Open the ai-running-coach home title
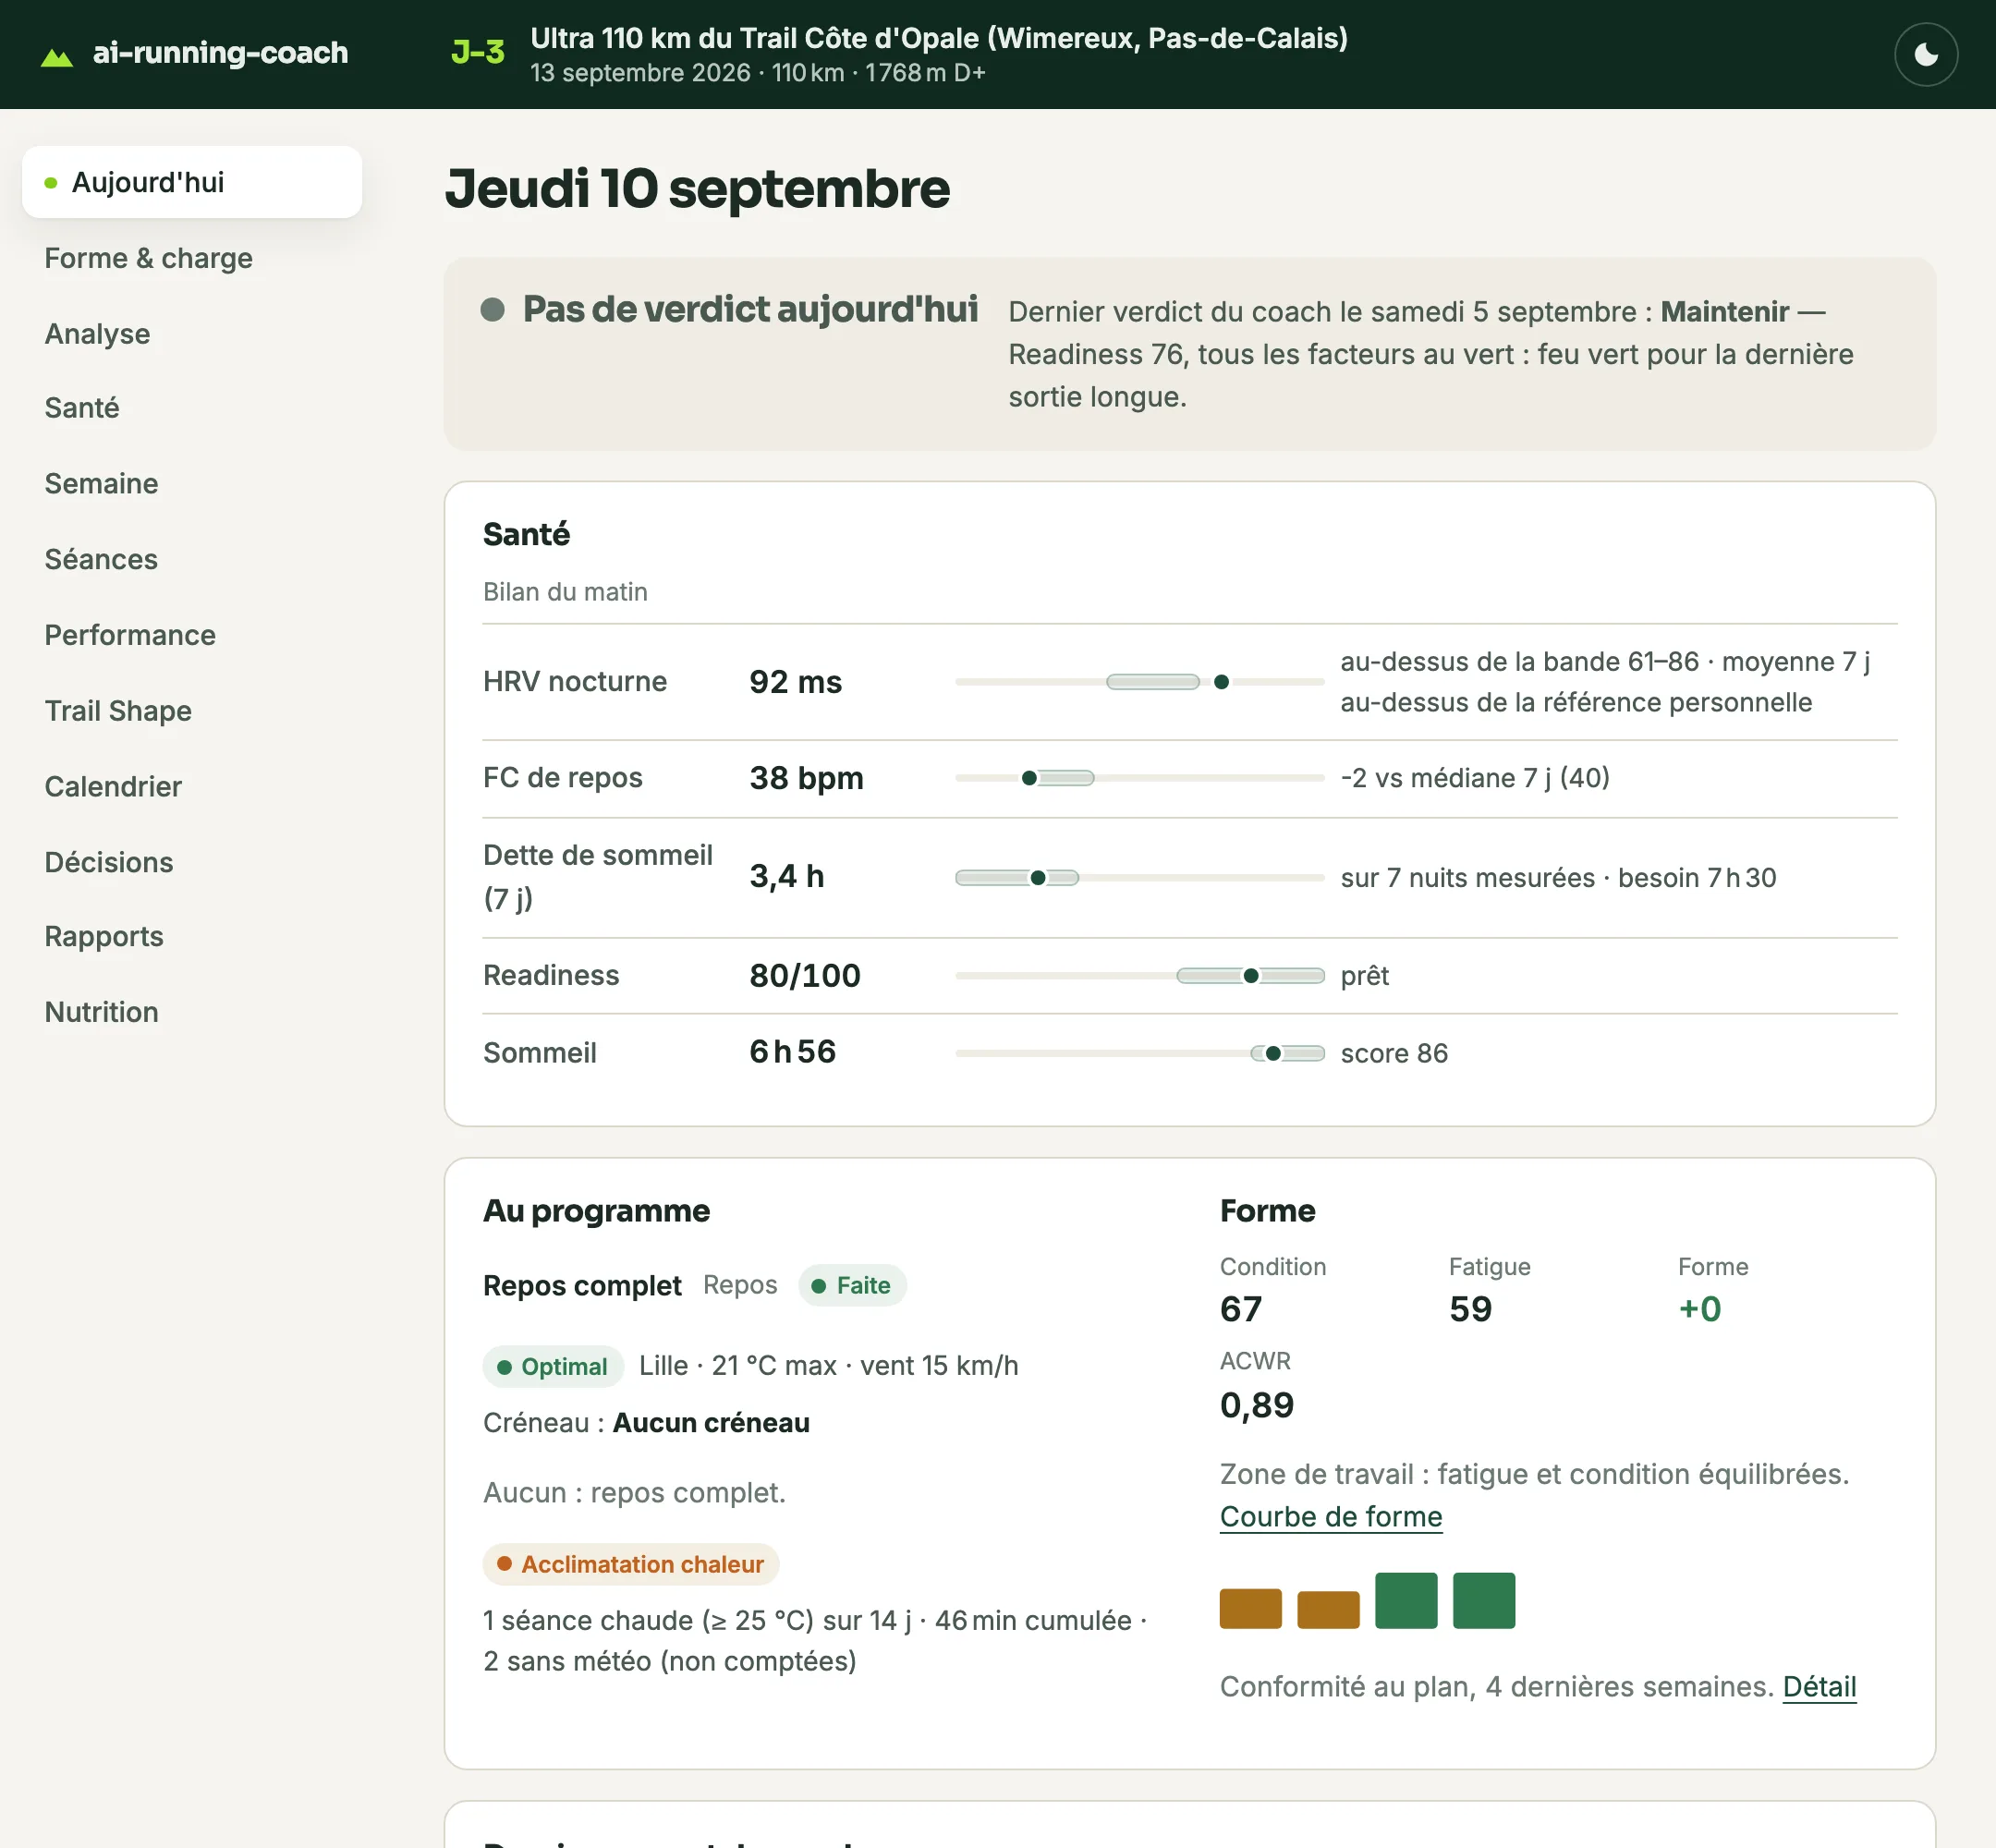 coord(220,52)
